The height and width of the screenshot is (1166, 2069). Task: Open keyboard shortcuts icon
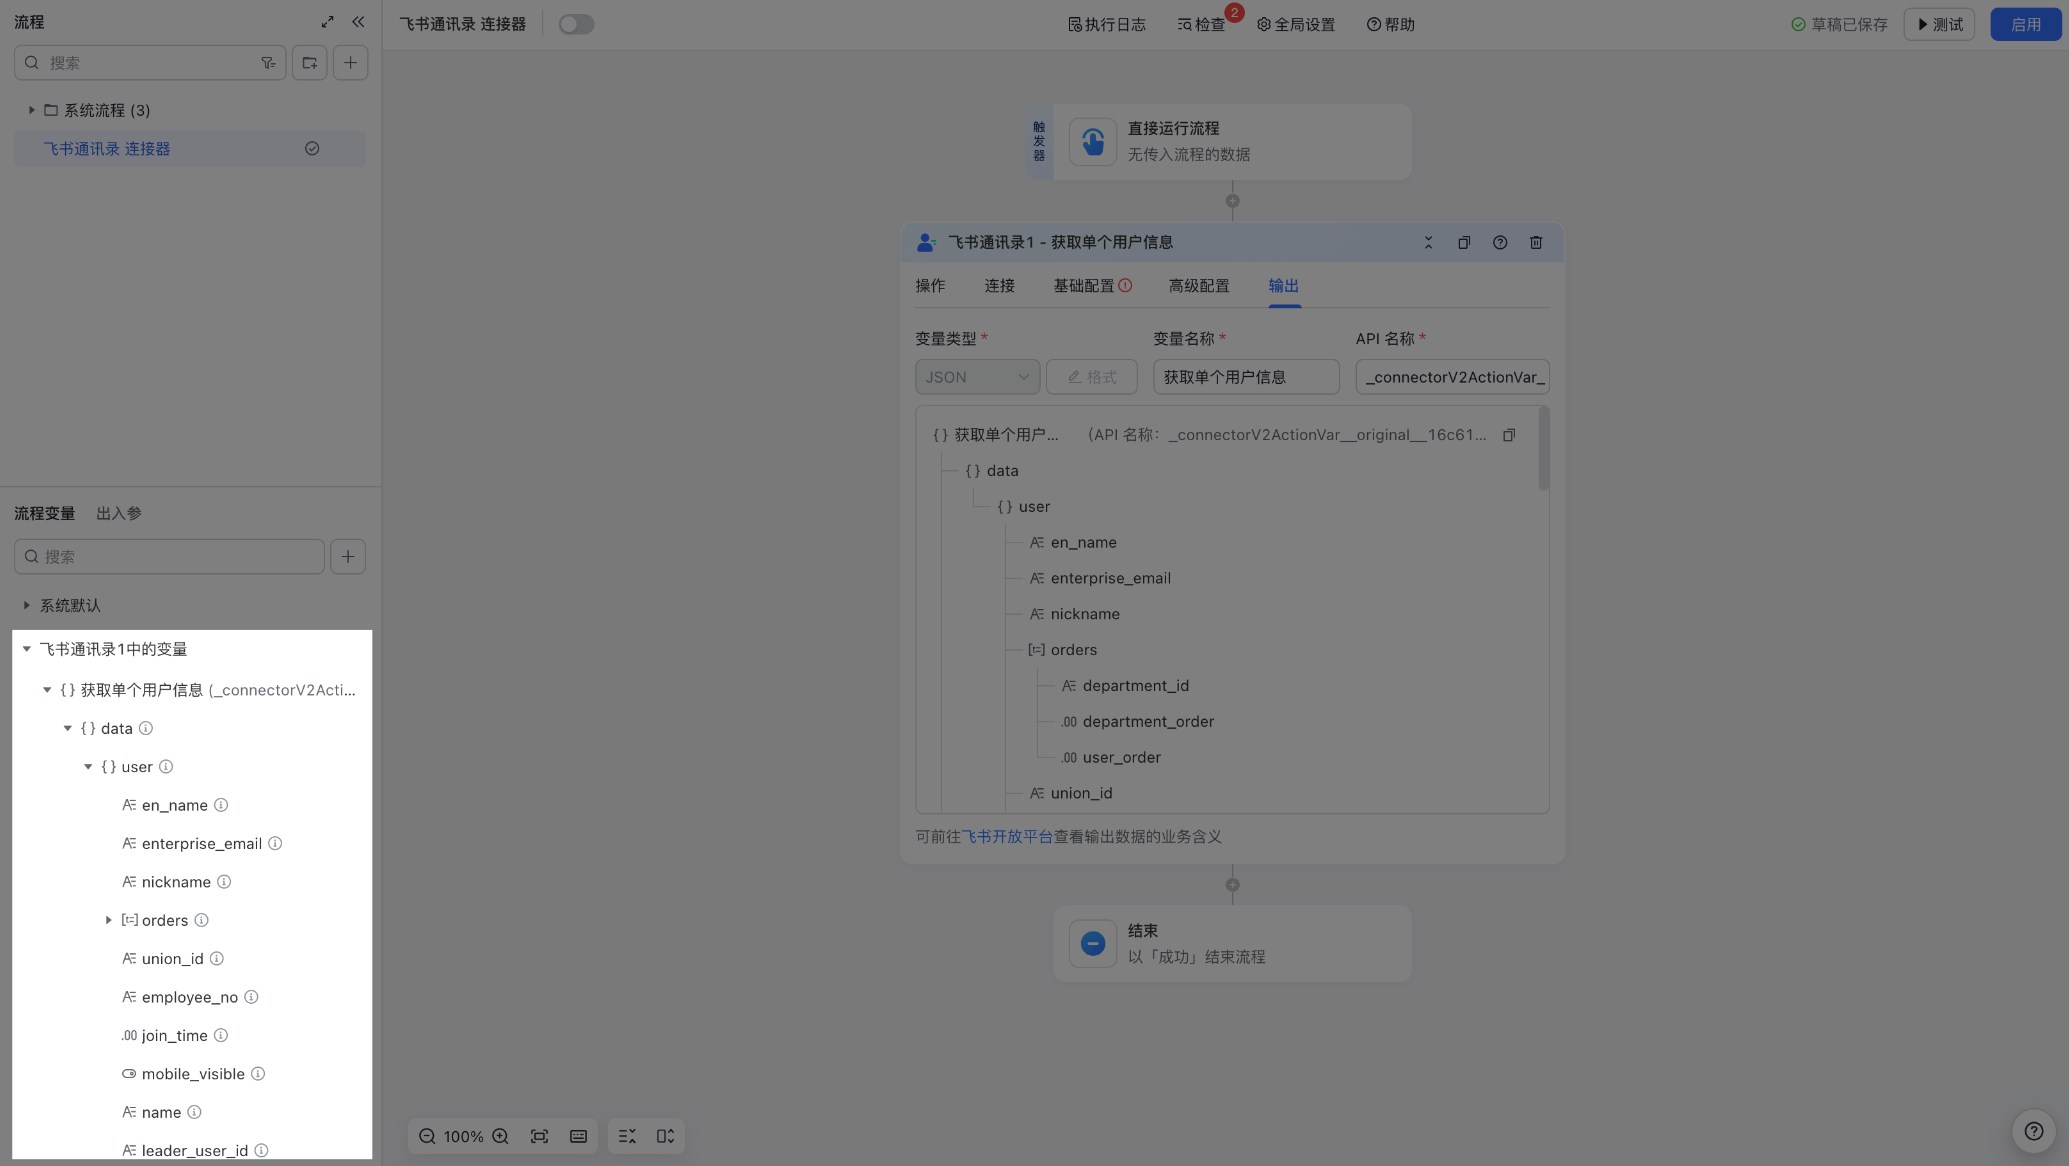coord(578,1136)
